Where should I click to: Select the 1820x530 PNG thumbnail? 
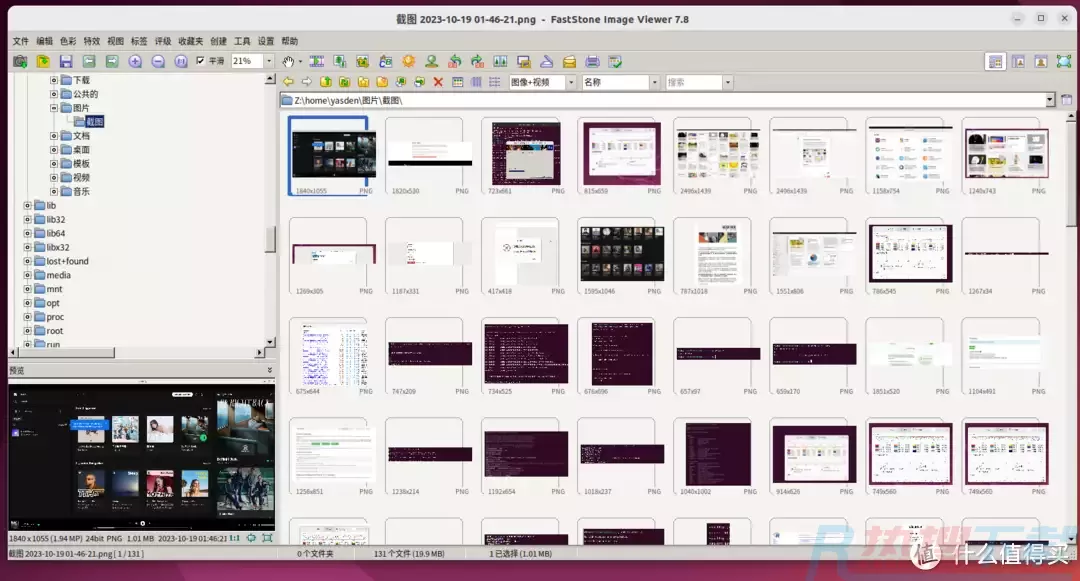point(429,154)
